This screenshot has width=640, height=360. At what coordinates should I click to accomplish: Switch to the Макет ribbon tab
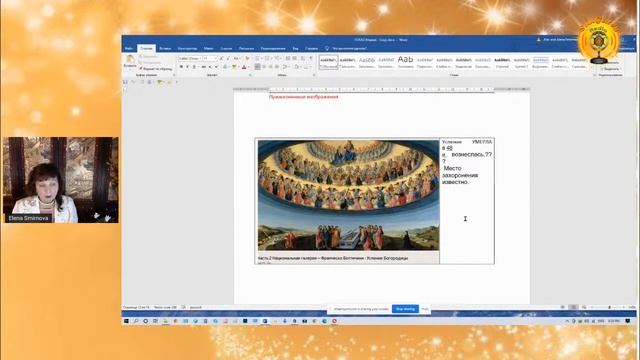pyautogui.click(x=208, y=48)
